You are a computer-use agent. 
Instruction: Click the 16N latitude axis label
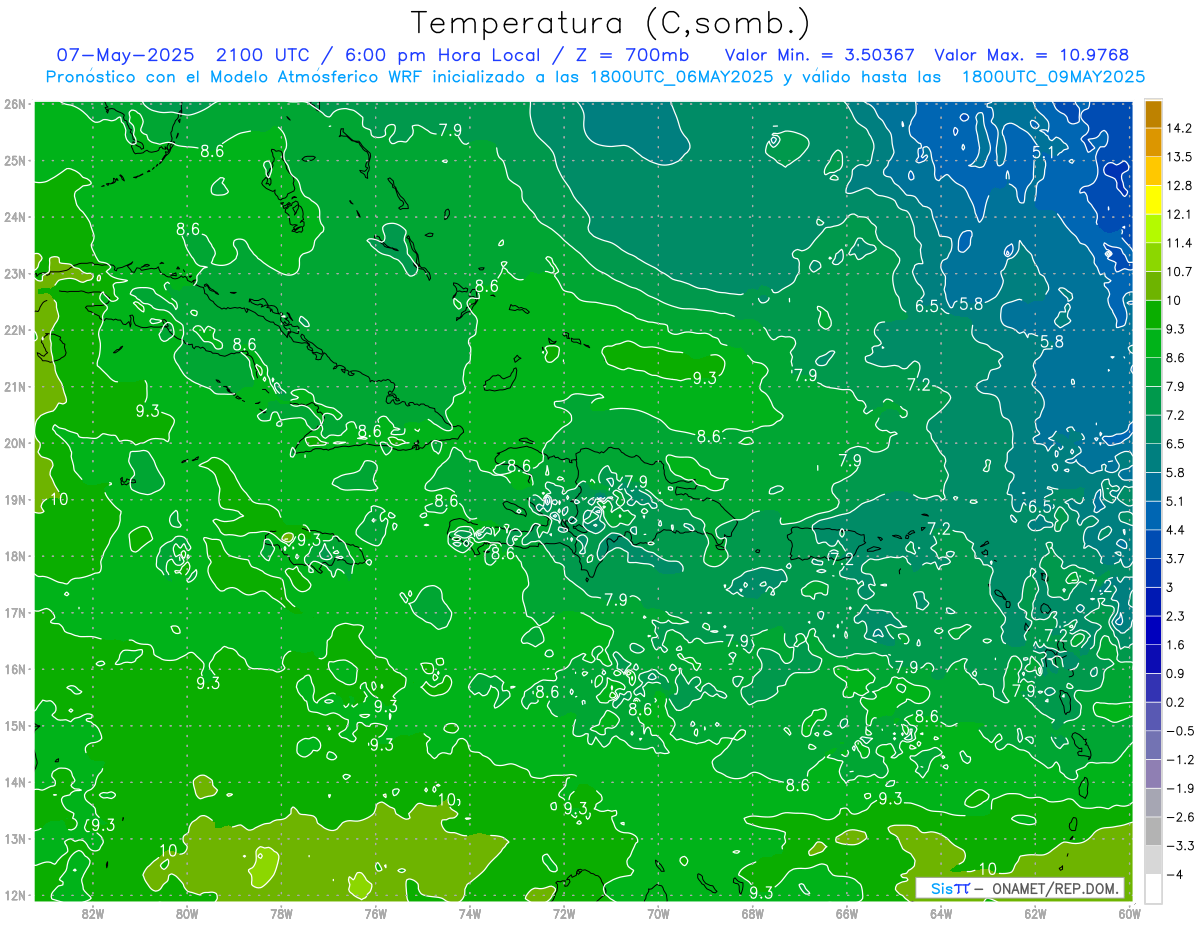click(x=14, y=669)
